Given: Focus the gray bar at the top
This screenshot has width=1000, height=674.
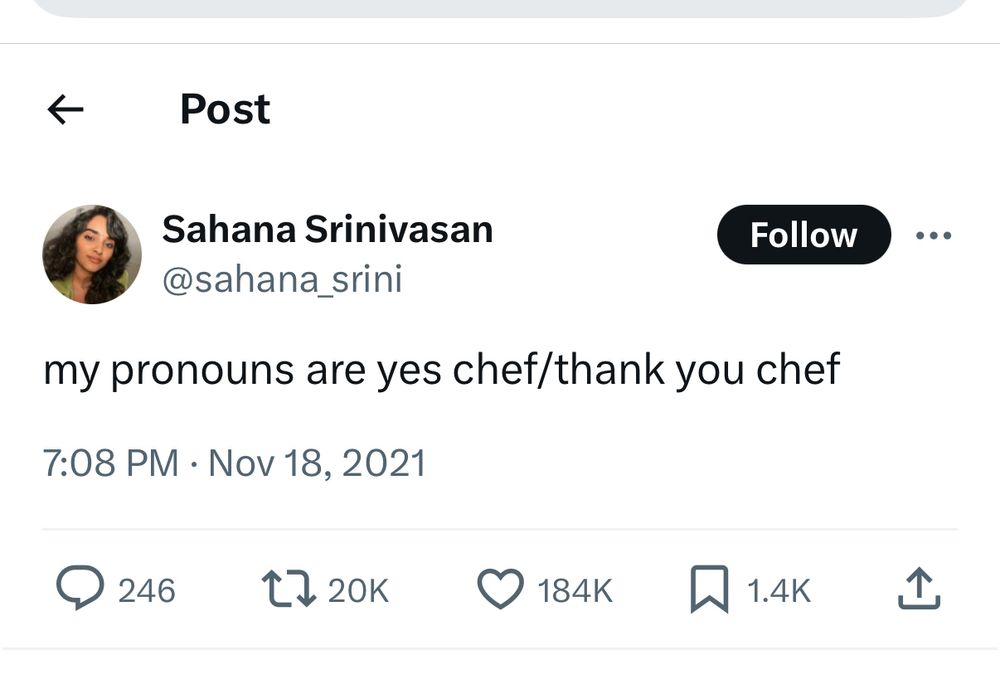Looking at the screenshot, I should click(500, 8).
